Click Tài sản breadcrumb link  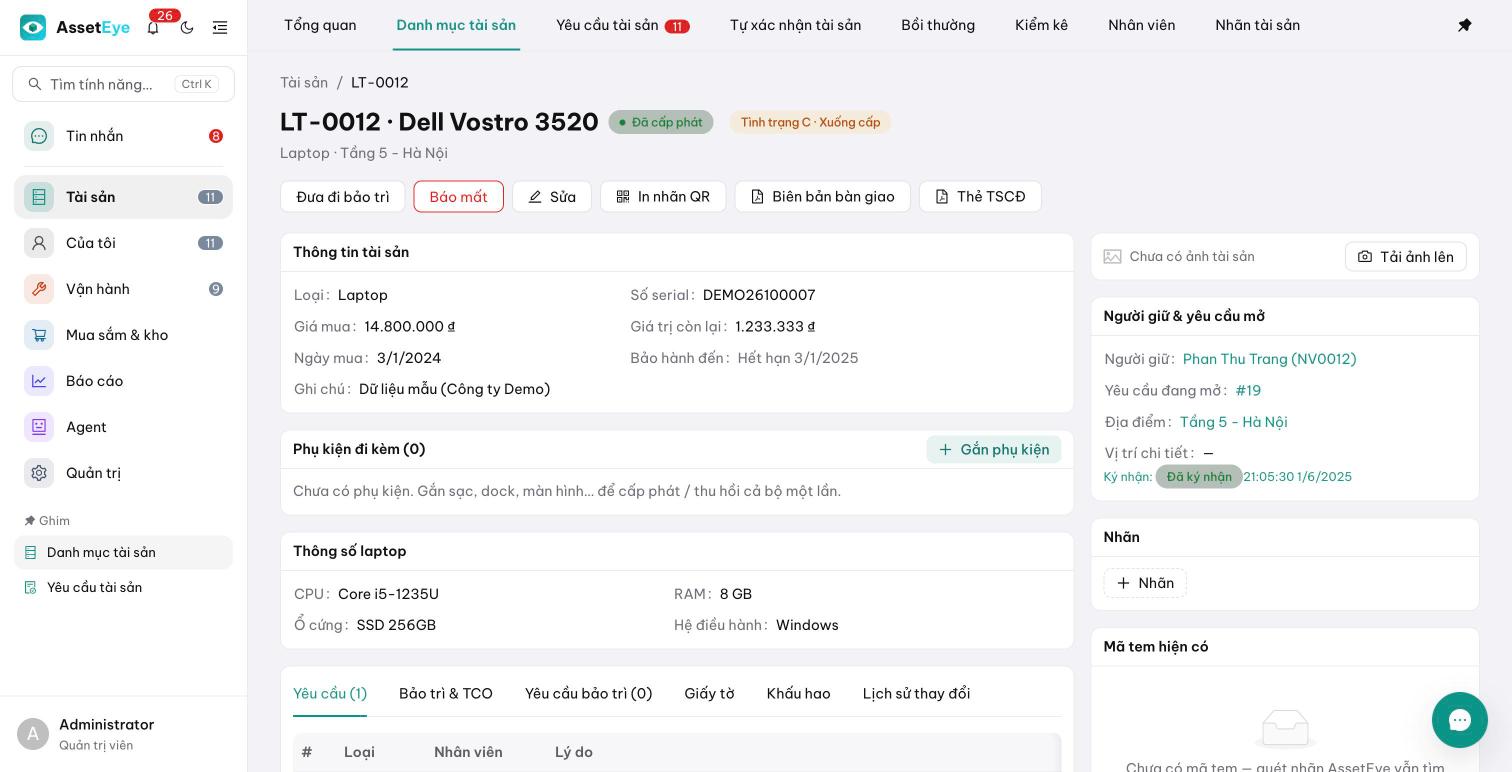point(304,82)
